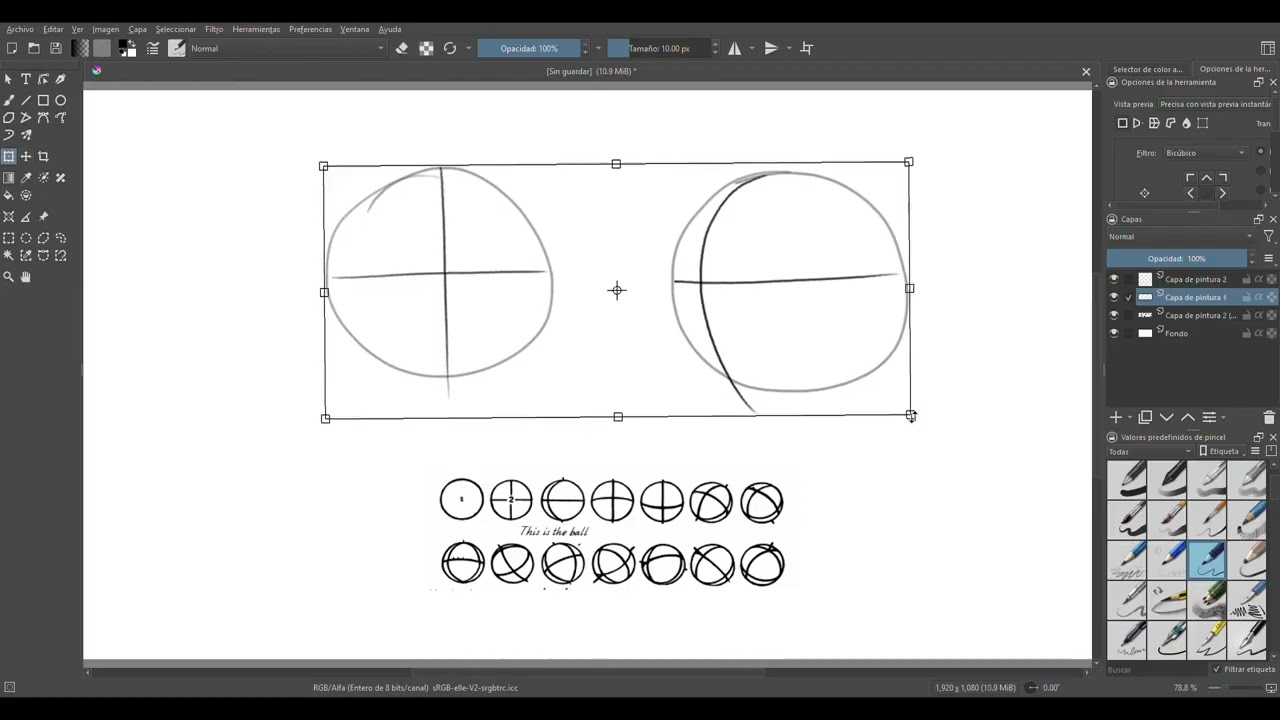The width and height of the screenshot is (1280, 720).
Task: Move layer up with the up arrow
Action: pos(1188,417)
